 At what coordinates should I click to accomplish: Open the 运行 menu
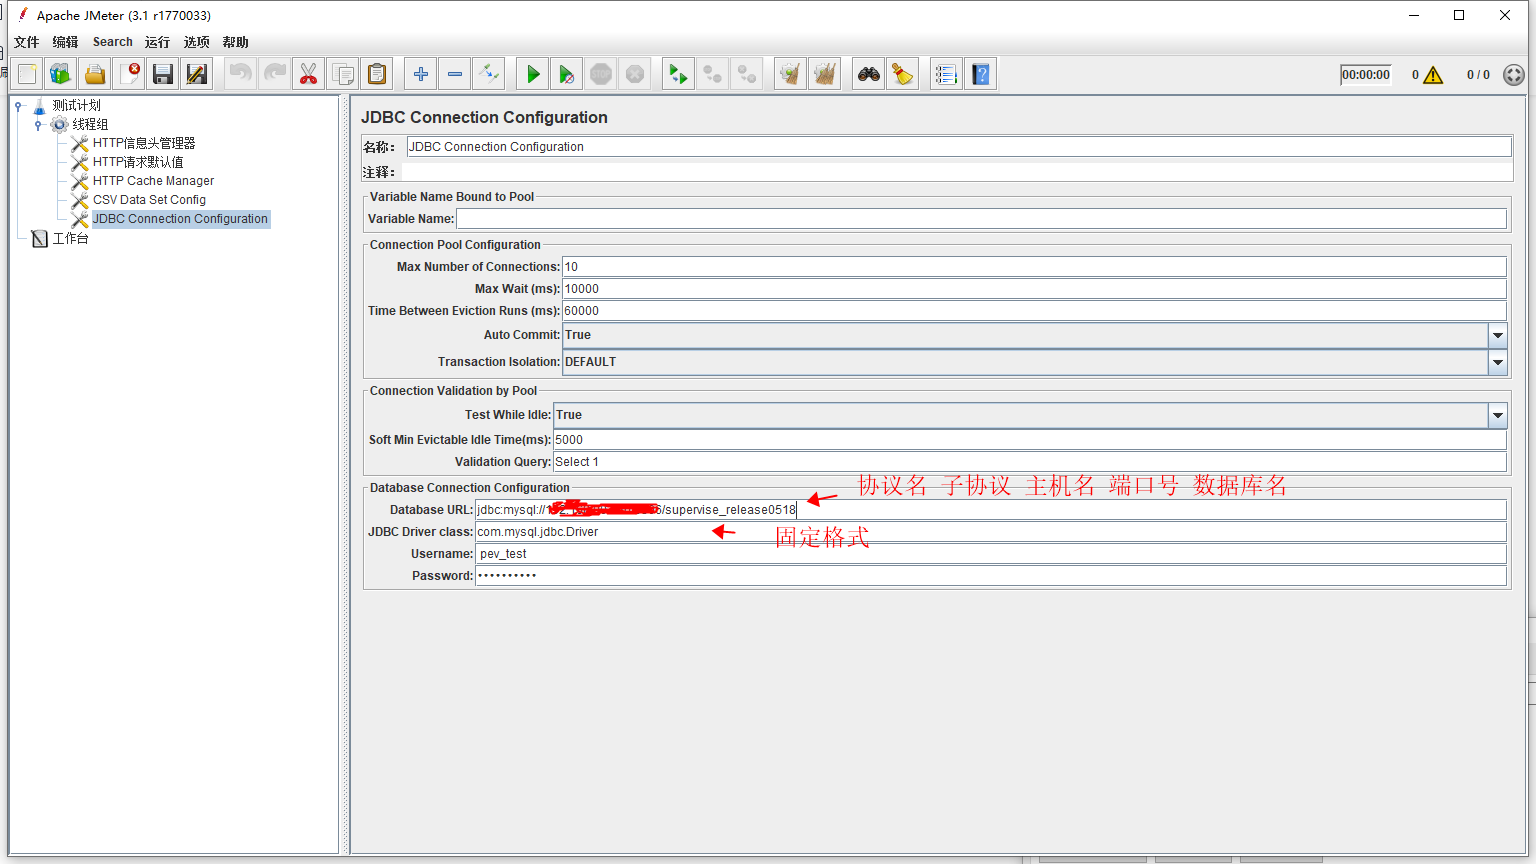pos(157,42)
